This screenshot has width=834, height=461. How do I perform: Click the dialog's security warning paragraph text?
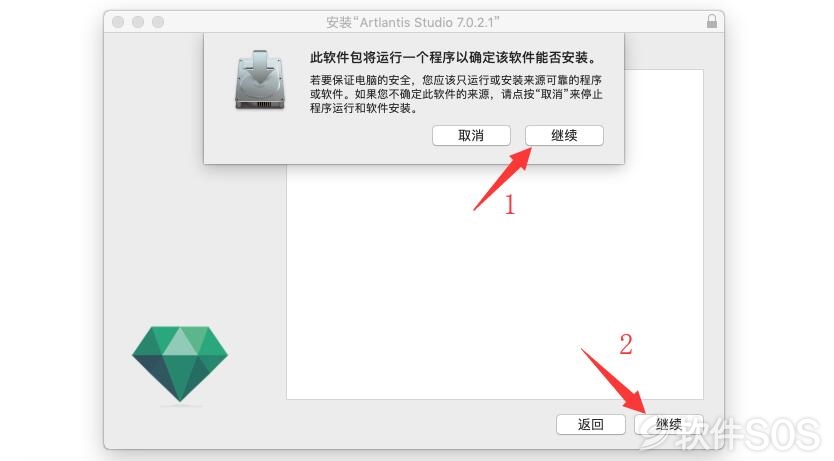click(x=456, y=94)
